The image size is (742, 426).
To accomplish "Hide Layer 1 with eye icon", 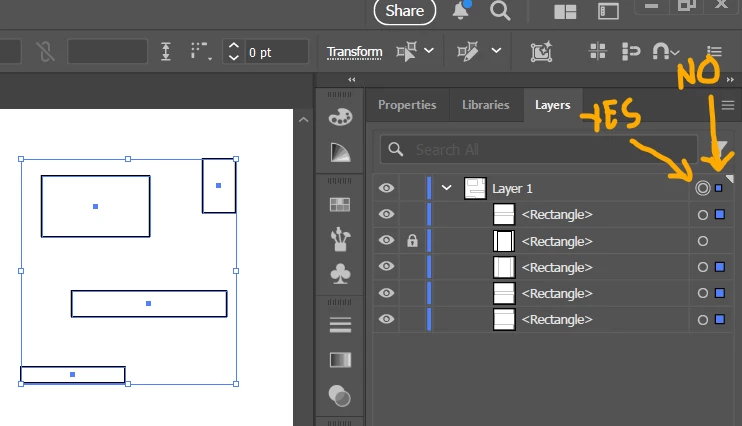I will (386, 188).
